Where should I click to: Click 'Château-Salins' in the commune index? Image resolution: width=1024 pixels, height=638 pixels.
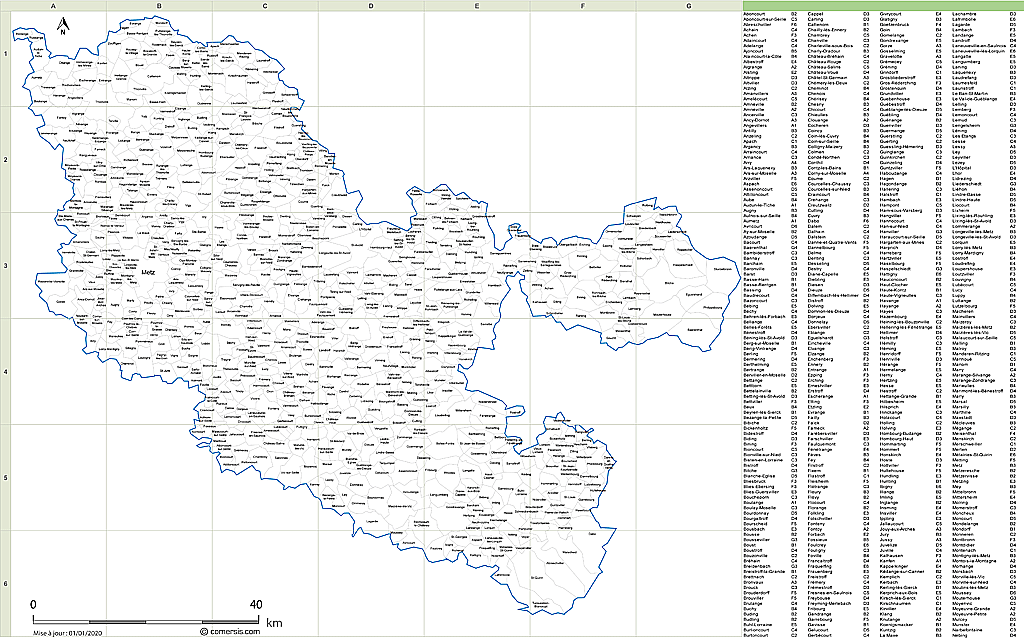click(824, 67)
